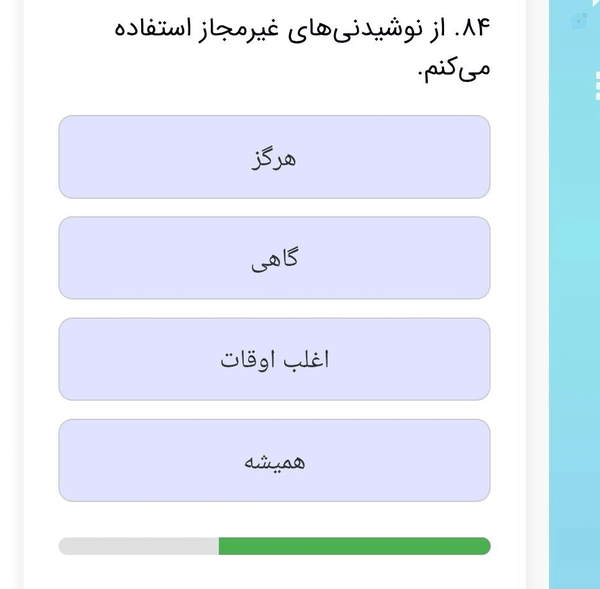Mark همیشه (always) as your answer
Image resolution: width=600 pixels, height=589 pixels.
pyautogui.click(x=274, y=460)
